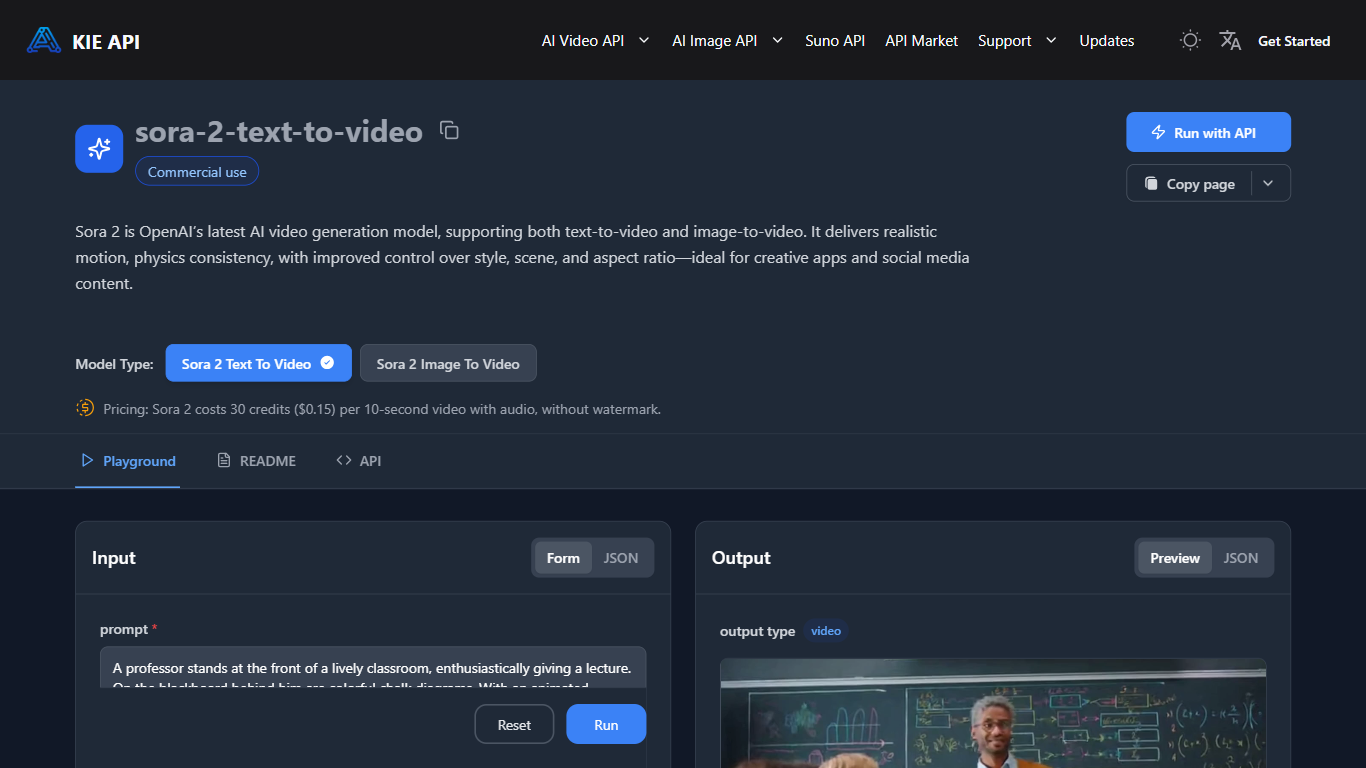Open the API tab
This screenshot has height=768, width=1366.
click(x=359, y=461)
